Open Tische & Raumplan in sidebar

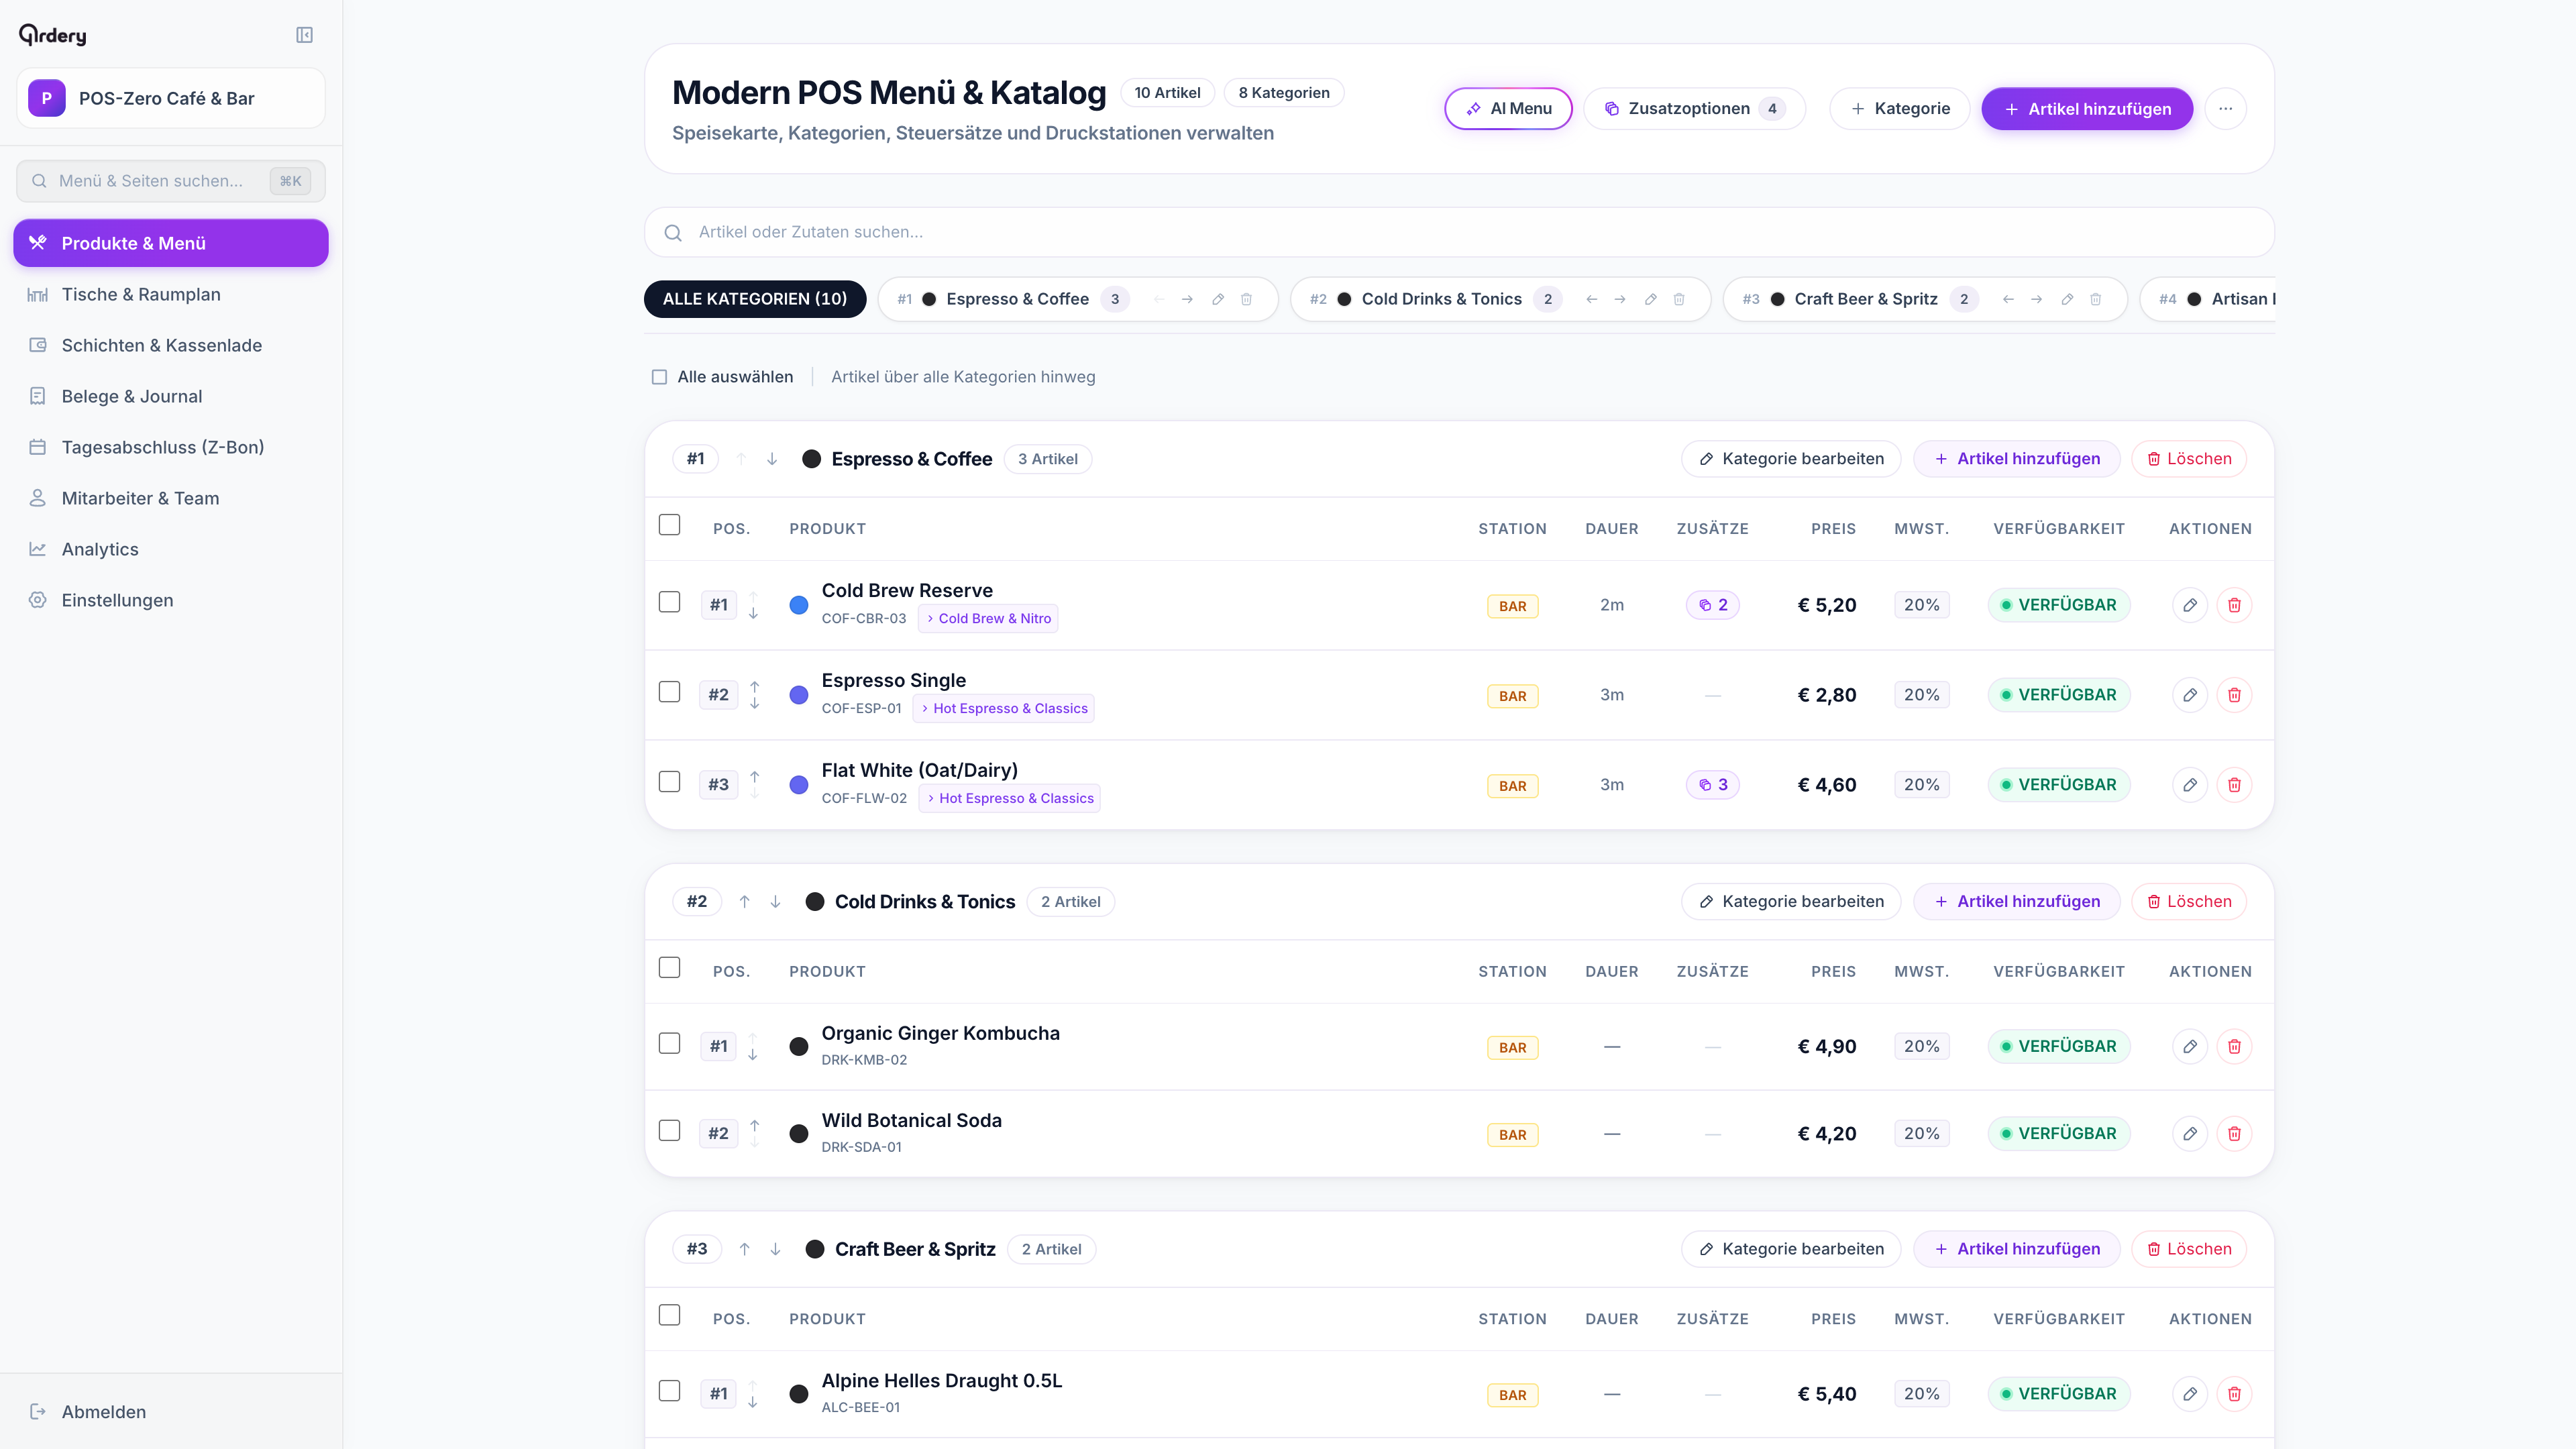[171, 294]
